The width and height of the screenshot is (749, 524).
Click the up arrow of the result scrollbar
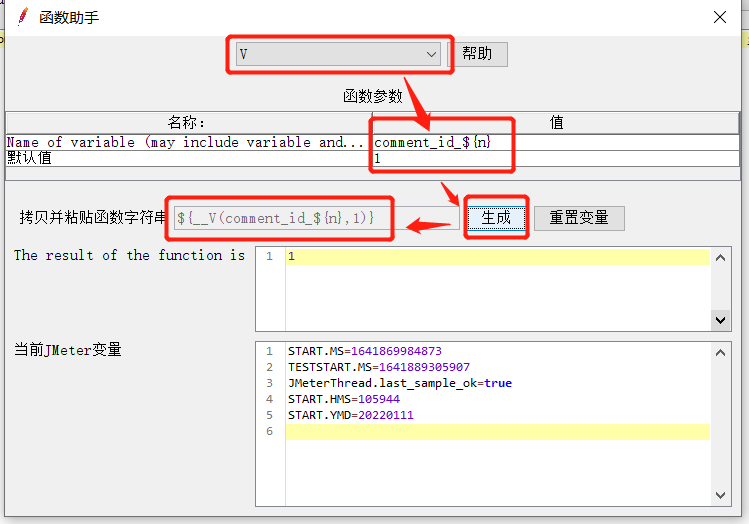coord(721,258)
